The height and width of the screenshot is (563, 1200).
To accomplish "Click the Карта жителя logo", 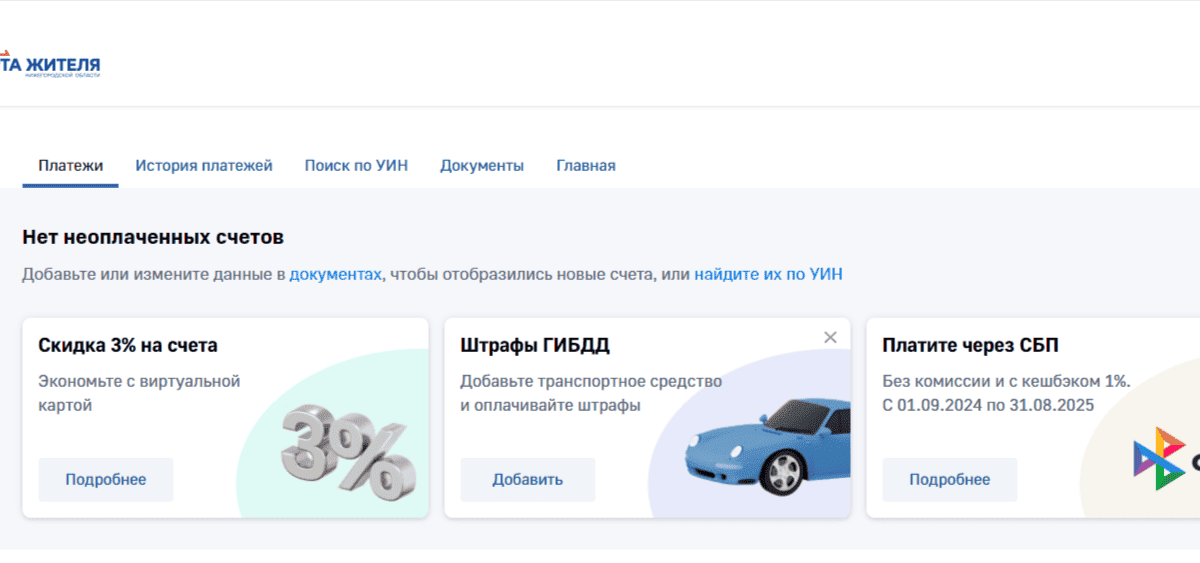I will point(50,67).
